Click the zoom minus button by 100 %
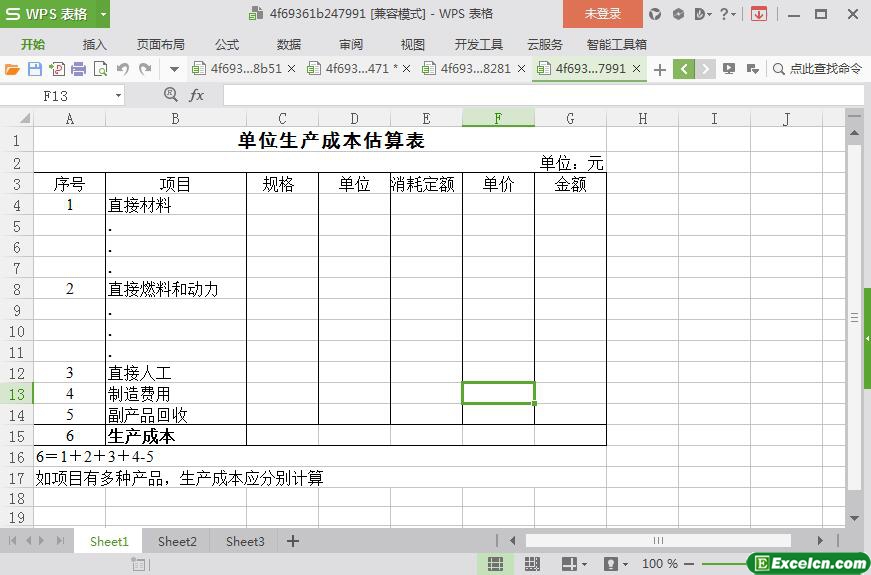The image size is (871, 575). pos(689,564)
